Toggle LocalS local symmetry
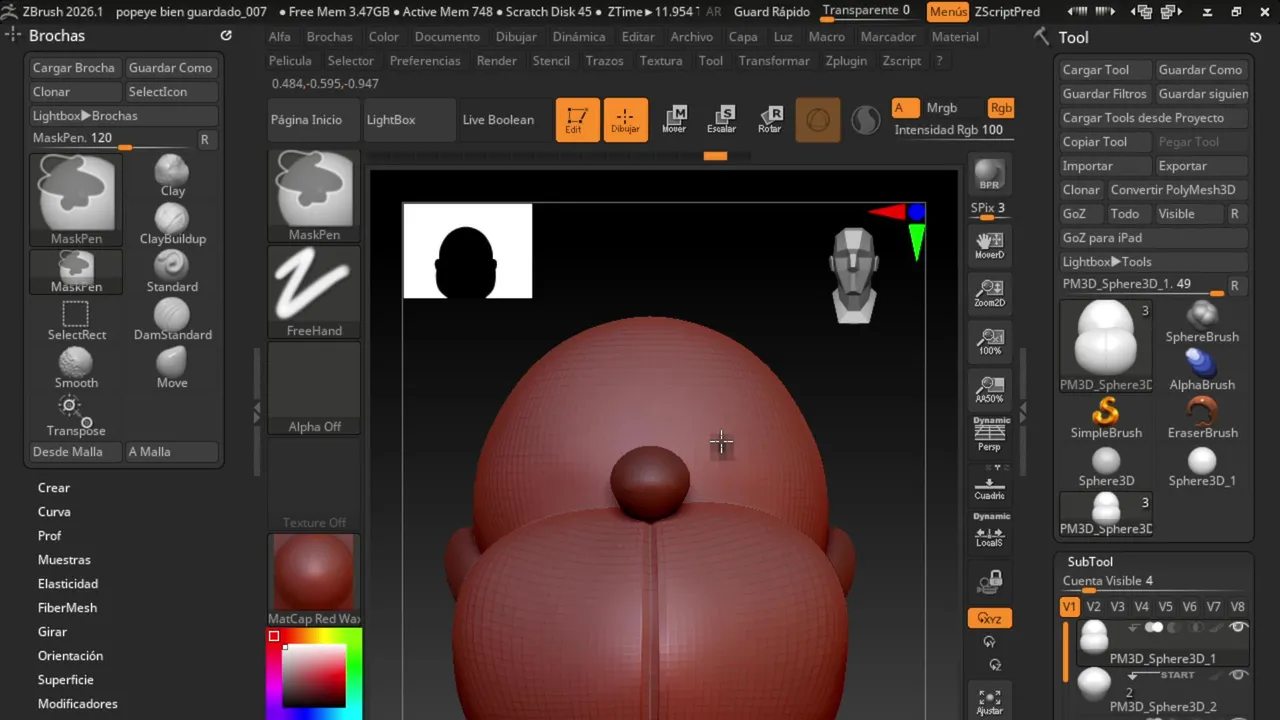Viewport: 1280px width, 720px height. [x=989, y=532]
